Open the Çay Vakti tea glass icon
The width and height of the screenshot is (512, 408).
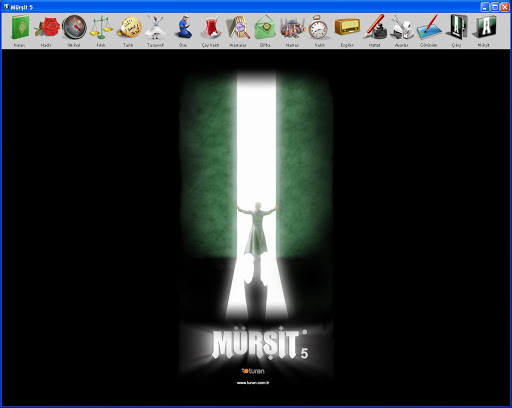pos(211,27)
